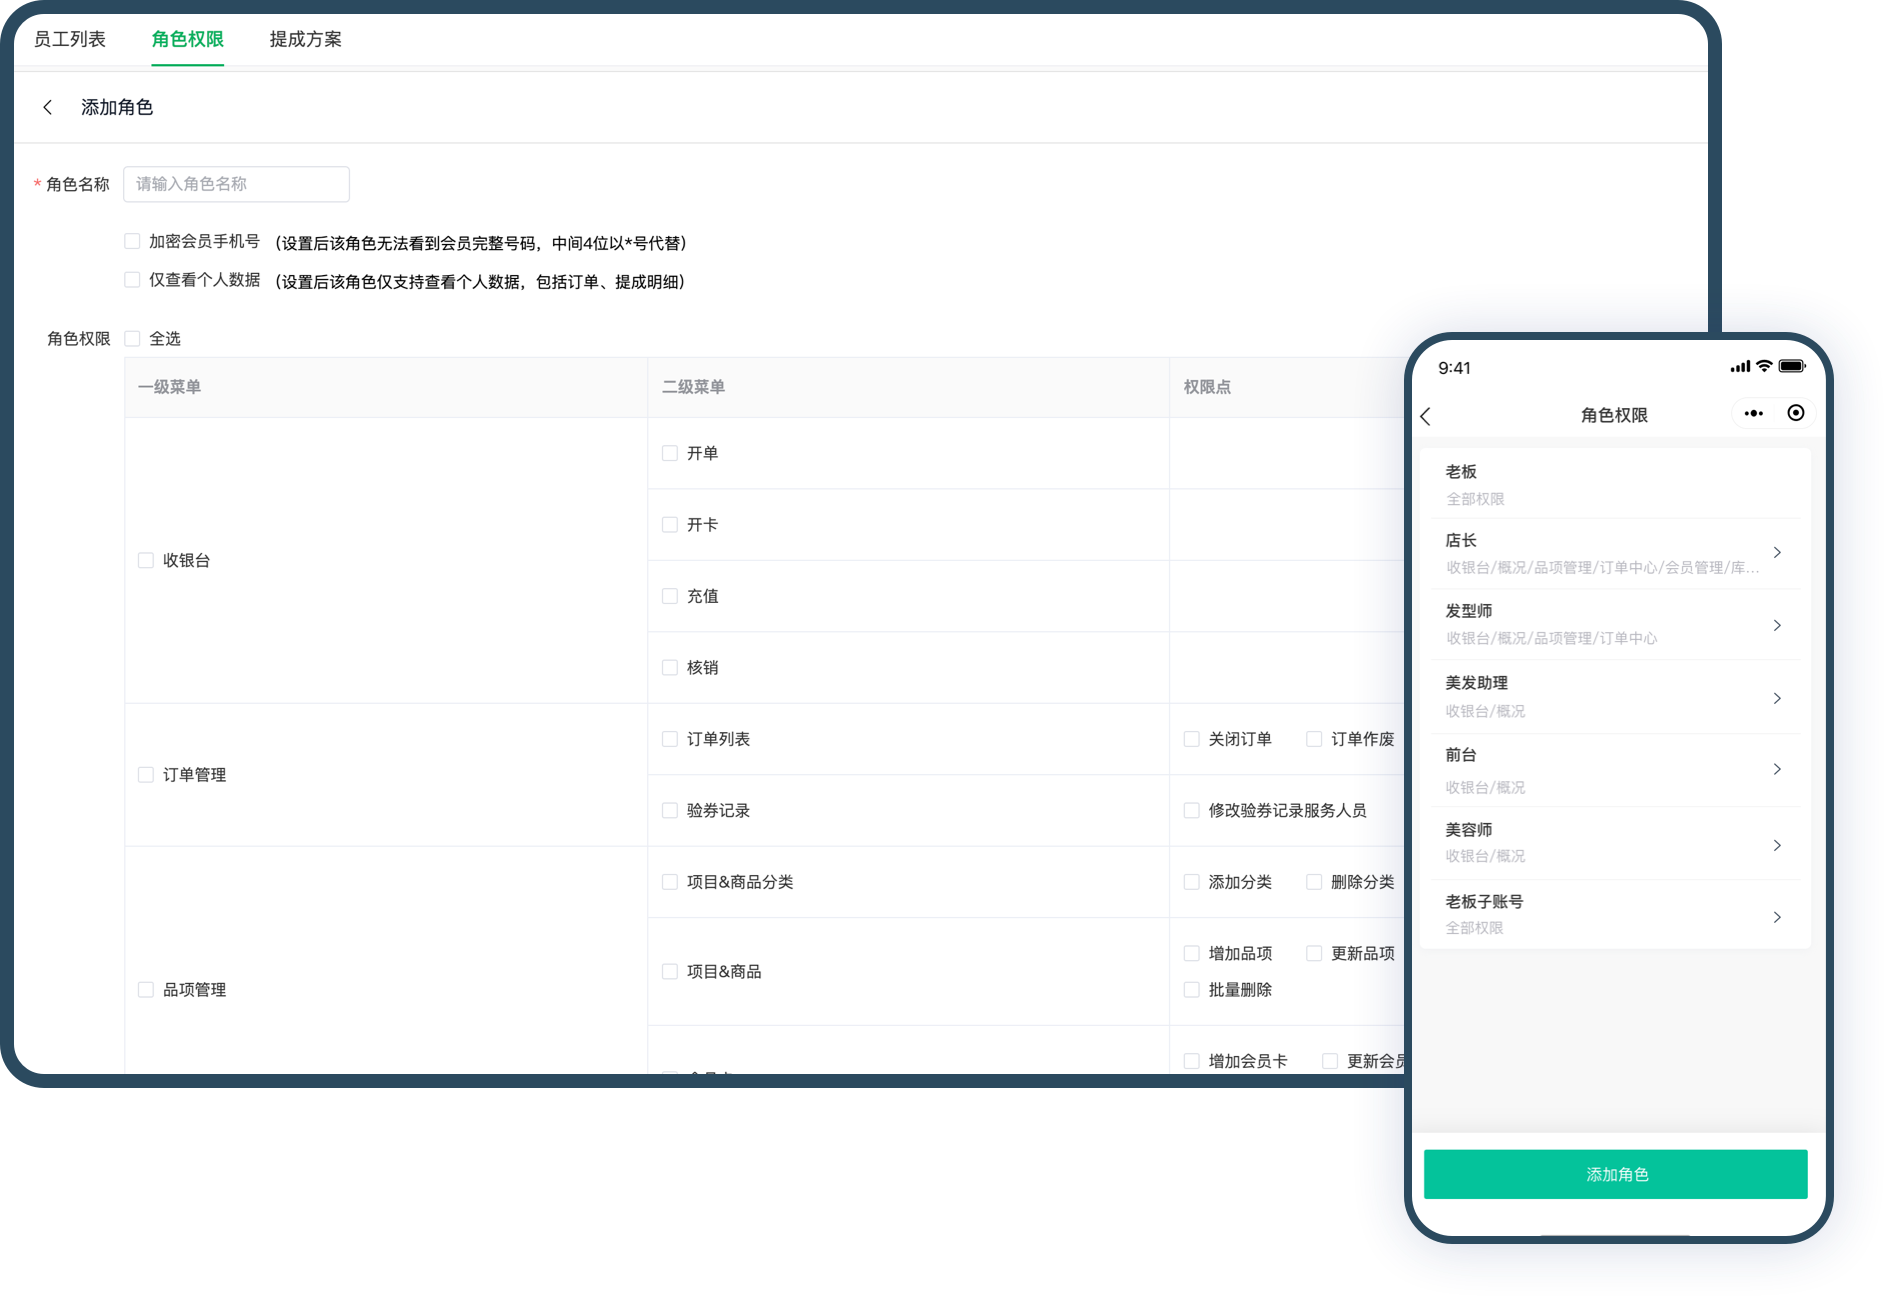Tap the mini-program close target icon
The width and height of the screenshot is (1892, 1304).
click(1796, 413)
